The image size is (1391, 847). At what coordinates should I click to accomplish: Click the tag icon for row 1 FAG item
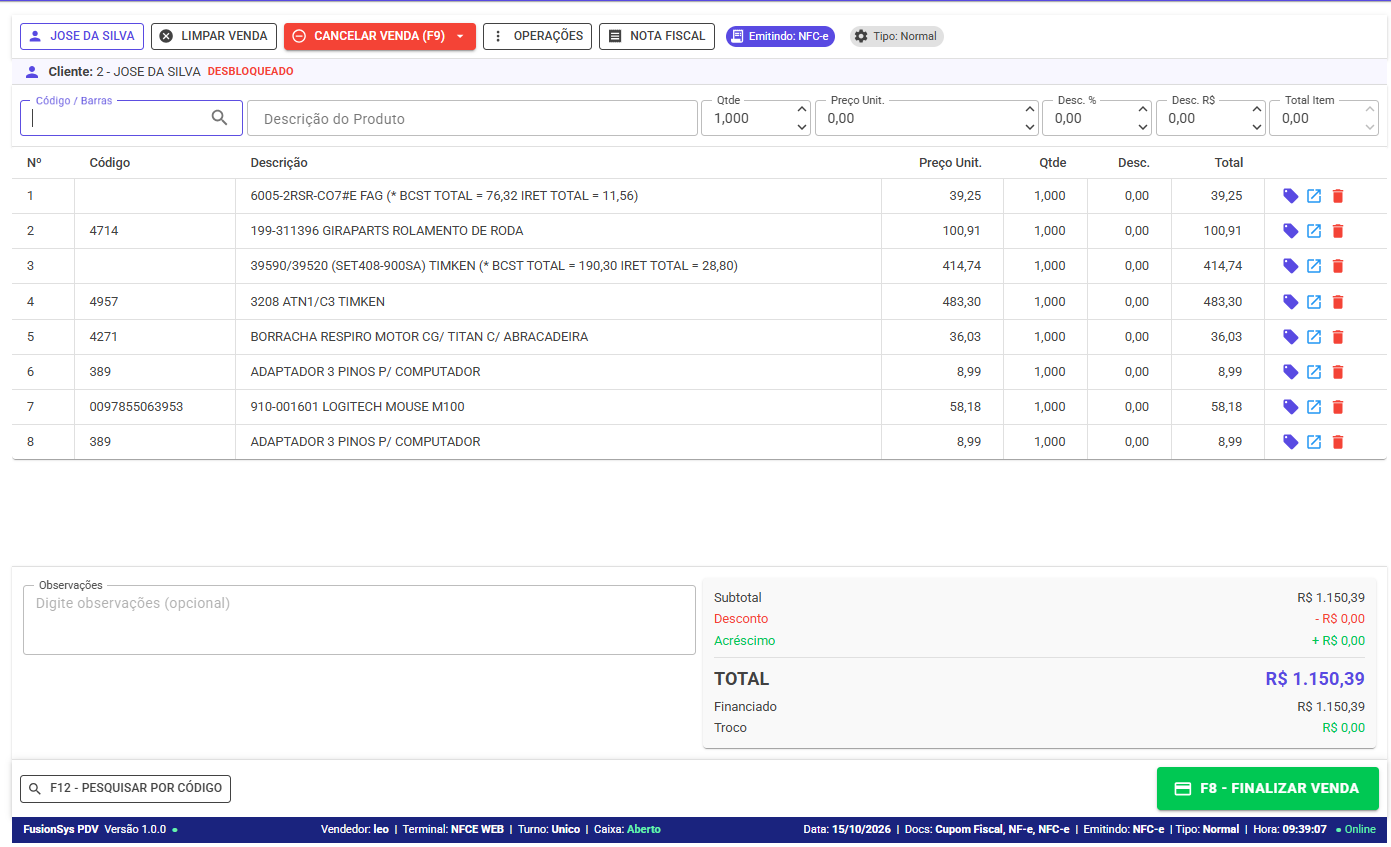click(1291, 196)
